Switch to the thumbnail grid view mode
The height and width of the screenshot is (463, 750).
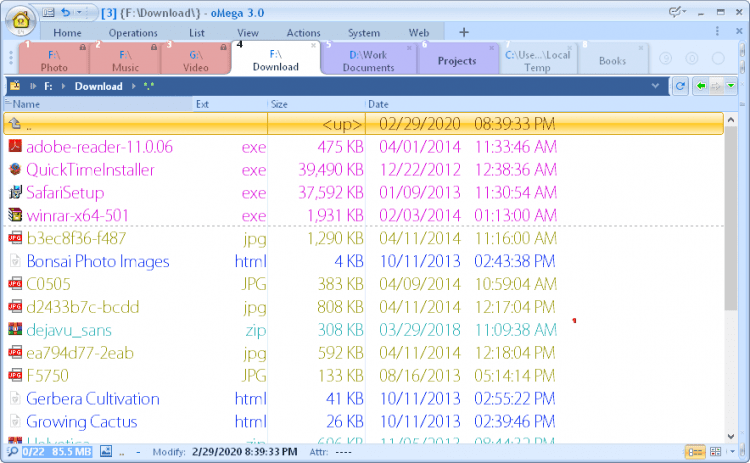716,452
